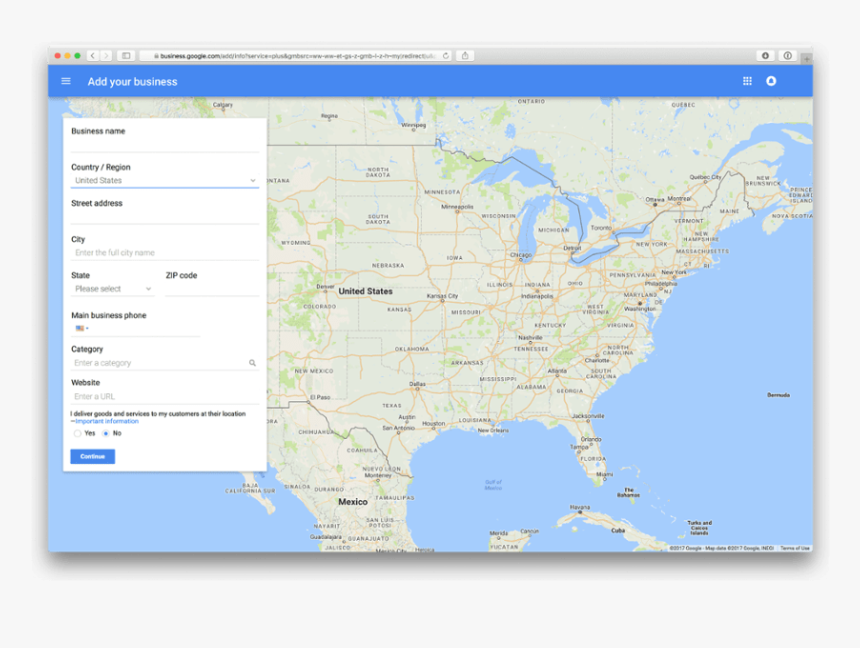Click the info extension icon in toolbar
Viewport: 860px width, 648px height.
788,55
